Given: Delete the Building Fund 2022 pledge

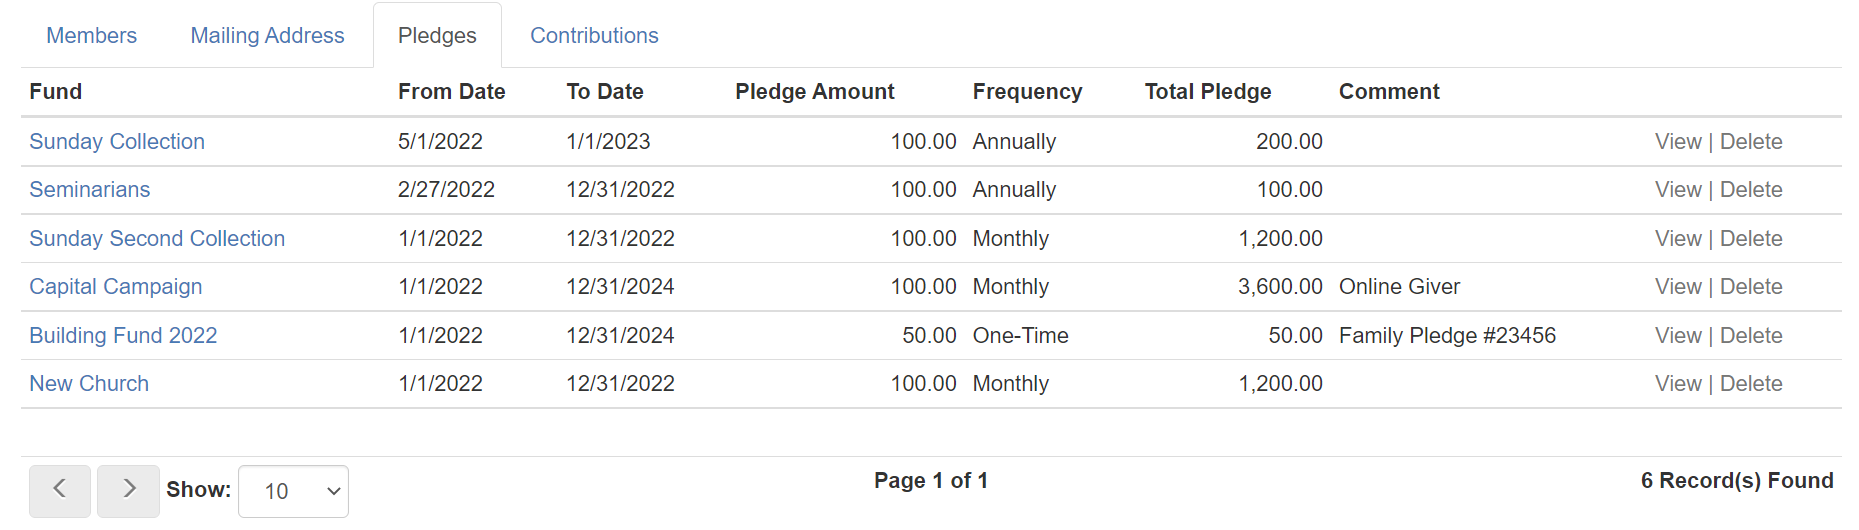Looking at the screenshot, I should coord(1751,336).
